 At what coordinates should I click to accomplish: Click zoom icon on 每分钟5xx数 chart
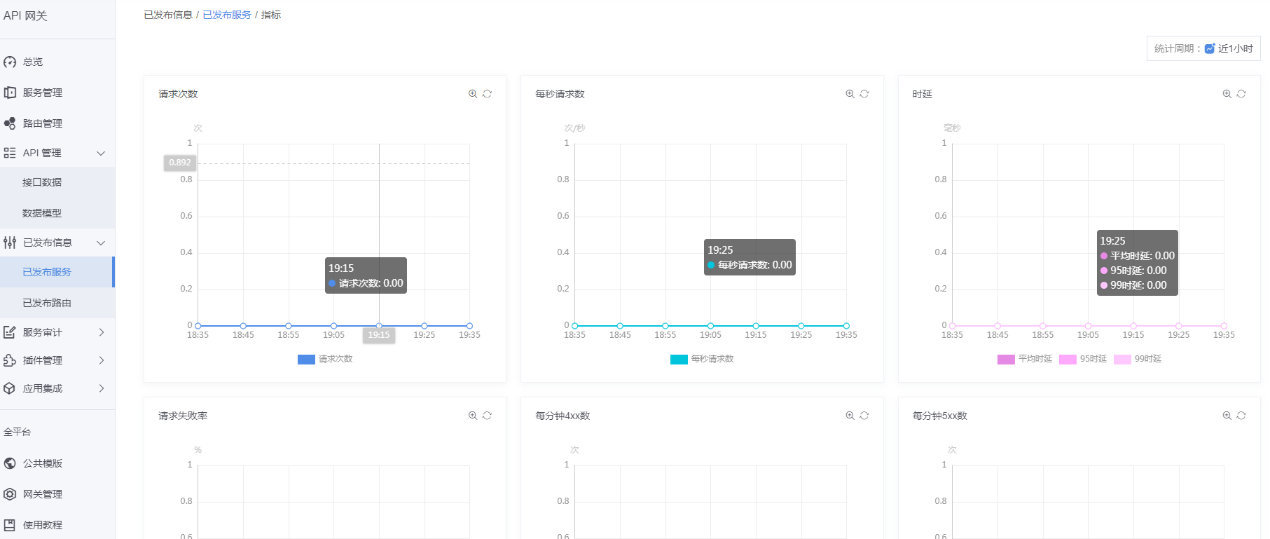click(x=1227, y=416)
